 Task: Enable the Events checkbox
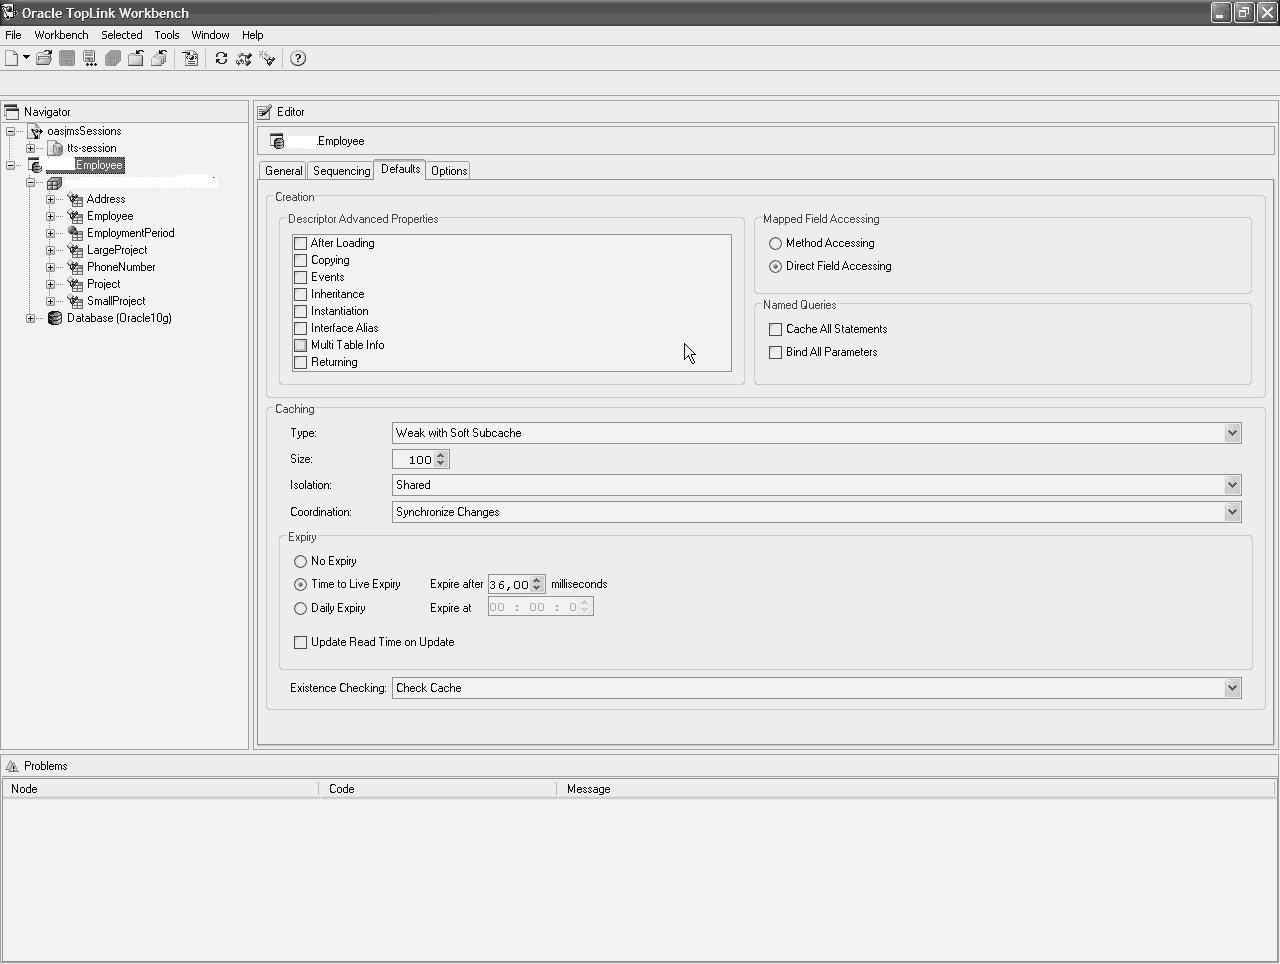point(300,277)
